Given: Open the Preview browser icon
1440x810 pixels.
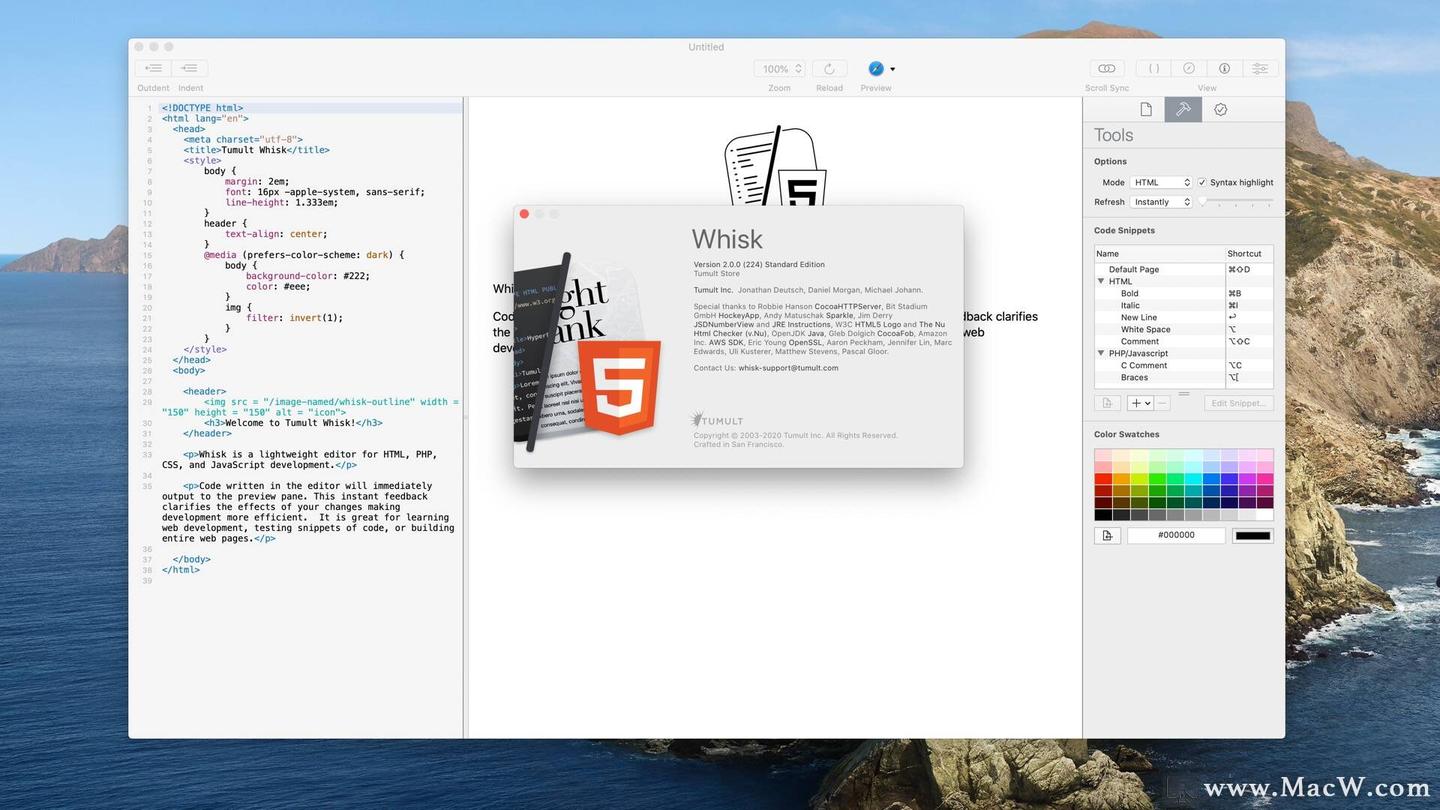Looking at the screenshot, I should (875, 68).
